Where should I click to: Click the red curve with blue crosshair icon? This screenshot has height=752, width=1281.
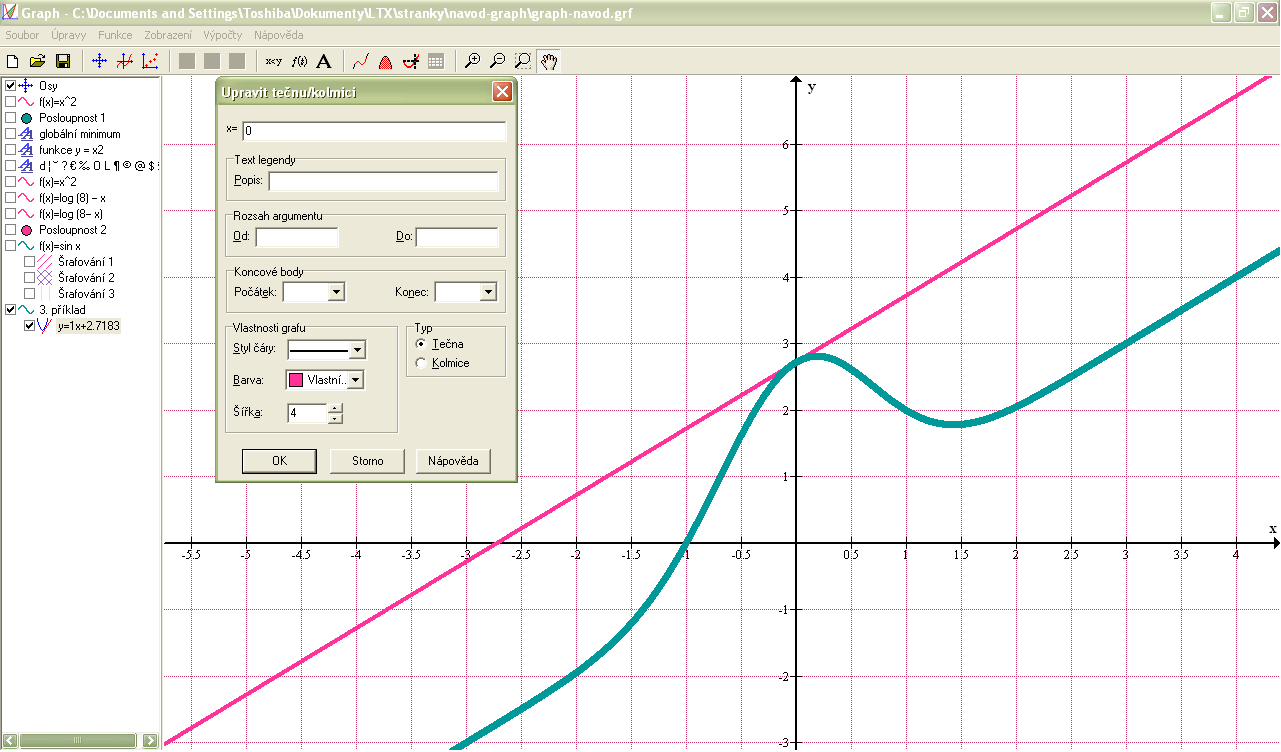coord(124,61)
